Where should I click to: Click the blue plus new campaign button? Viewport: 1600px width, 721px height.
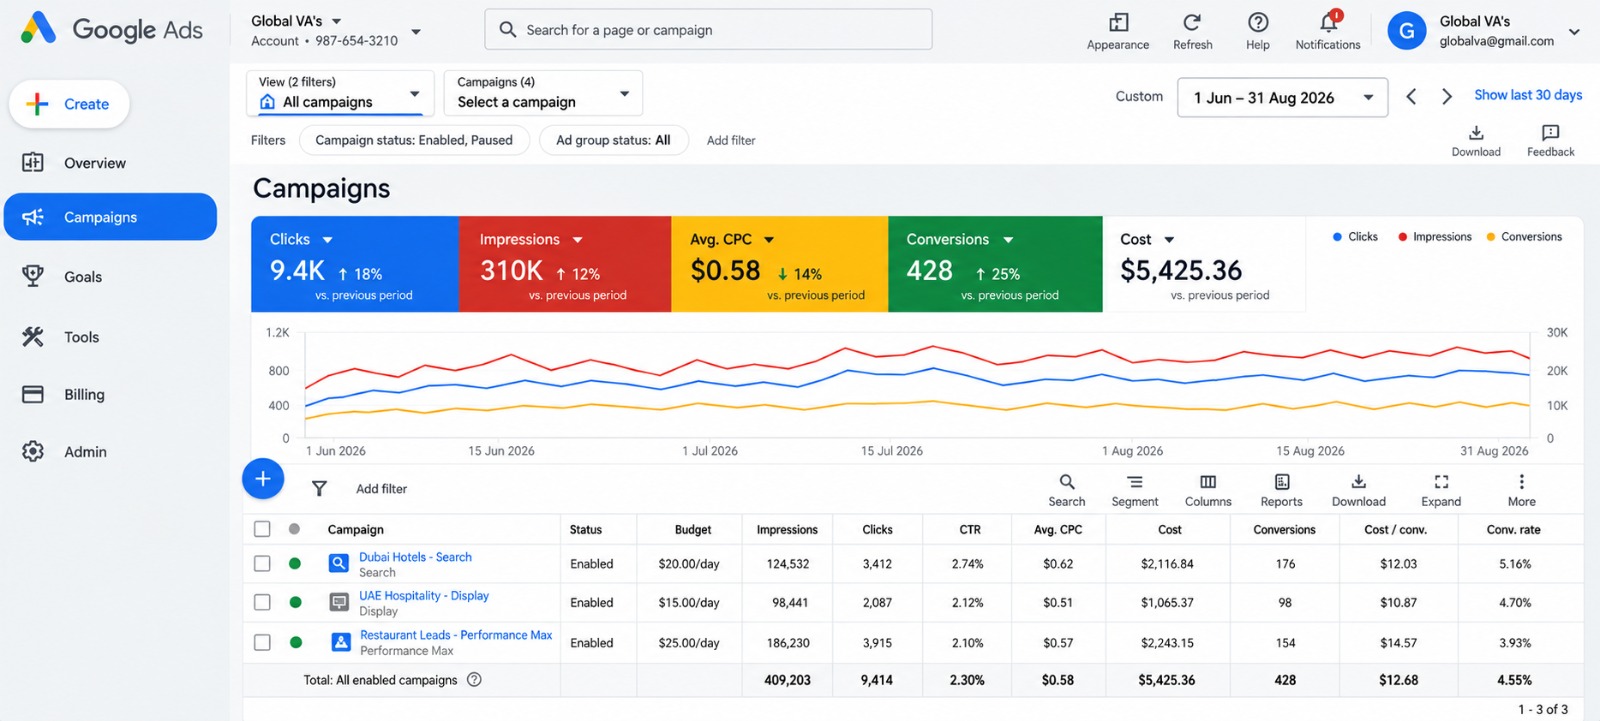pyautogui.click(x=263, y=479)
